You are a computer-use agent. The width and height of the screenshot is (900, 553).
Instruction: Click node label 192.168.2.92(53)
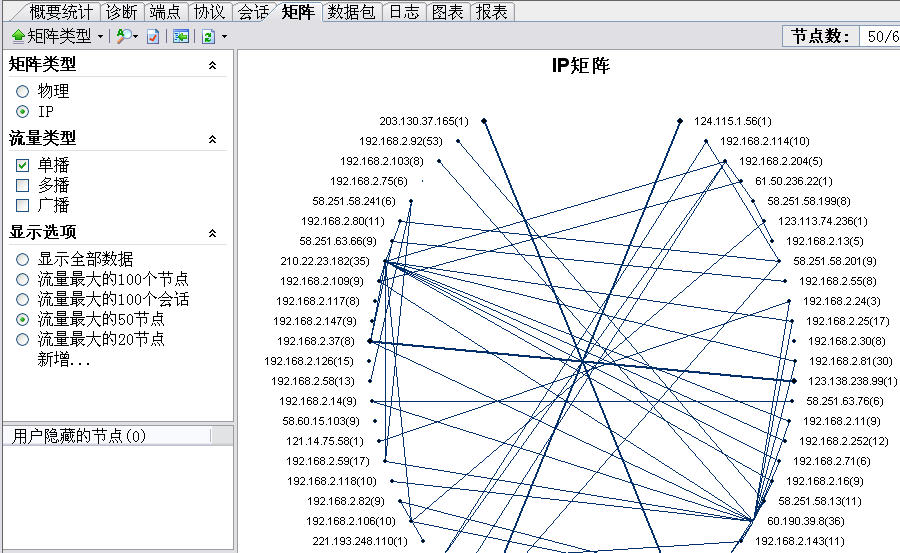(x=401, y=141)
